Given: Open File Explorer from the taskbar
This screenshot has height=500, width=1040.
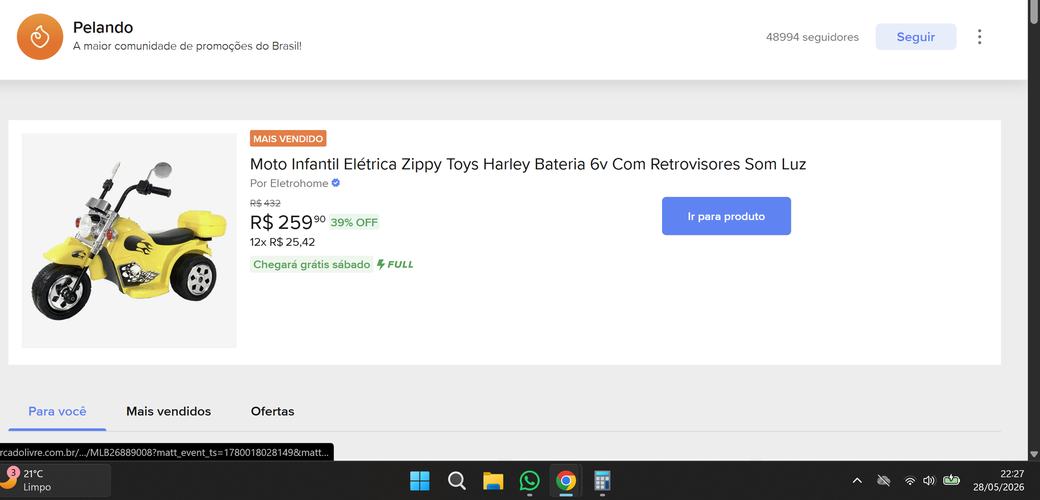Looking at the screenshot, I should [x=493, y=481].
